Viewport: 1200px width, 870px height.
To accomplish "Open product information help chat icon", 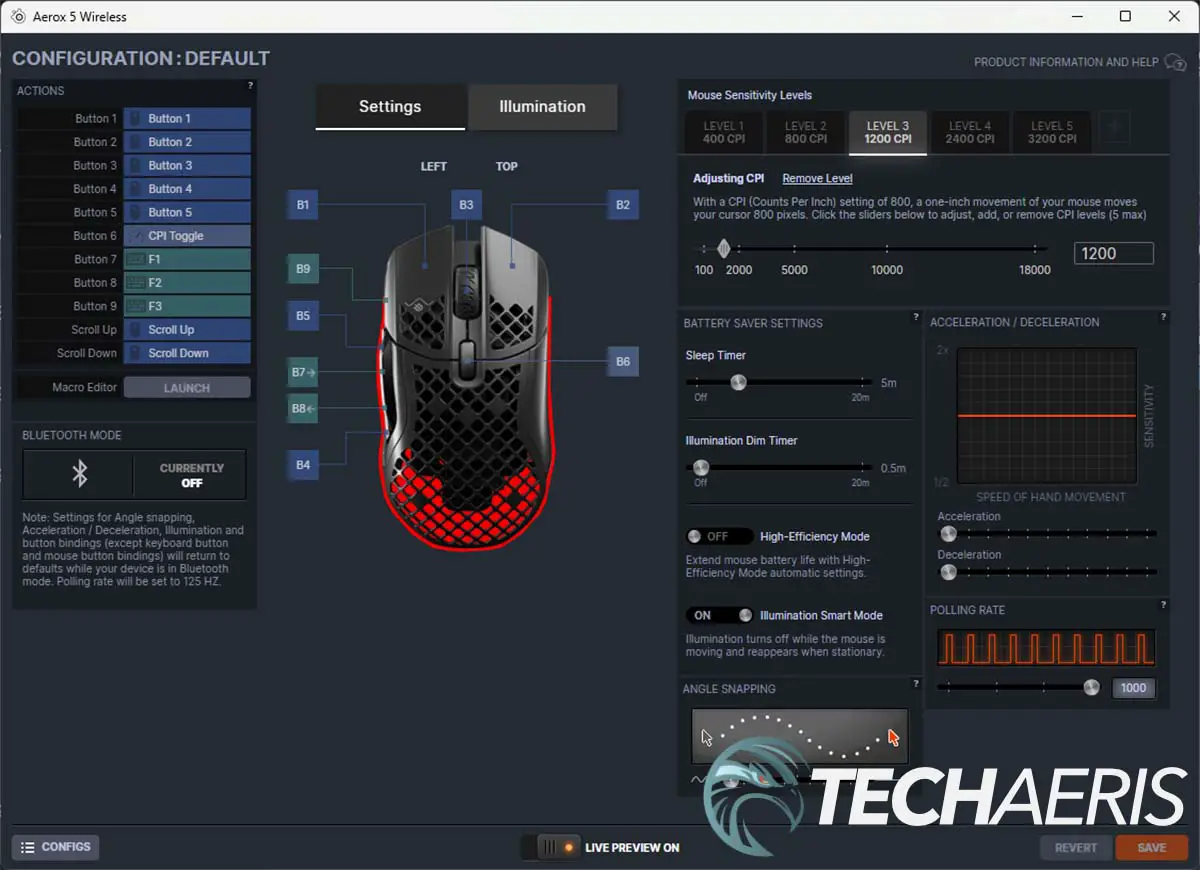I will click(x=1175, y=62).
